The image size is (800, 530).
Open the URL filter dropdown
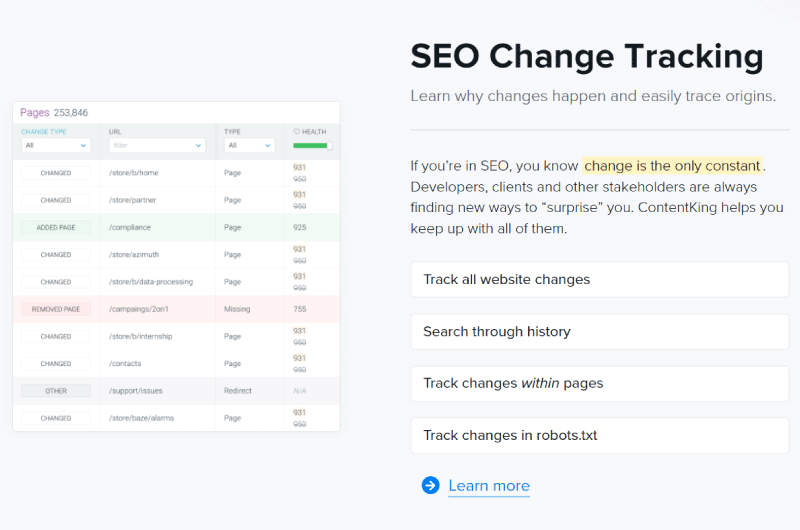(x=157, y=145)
